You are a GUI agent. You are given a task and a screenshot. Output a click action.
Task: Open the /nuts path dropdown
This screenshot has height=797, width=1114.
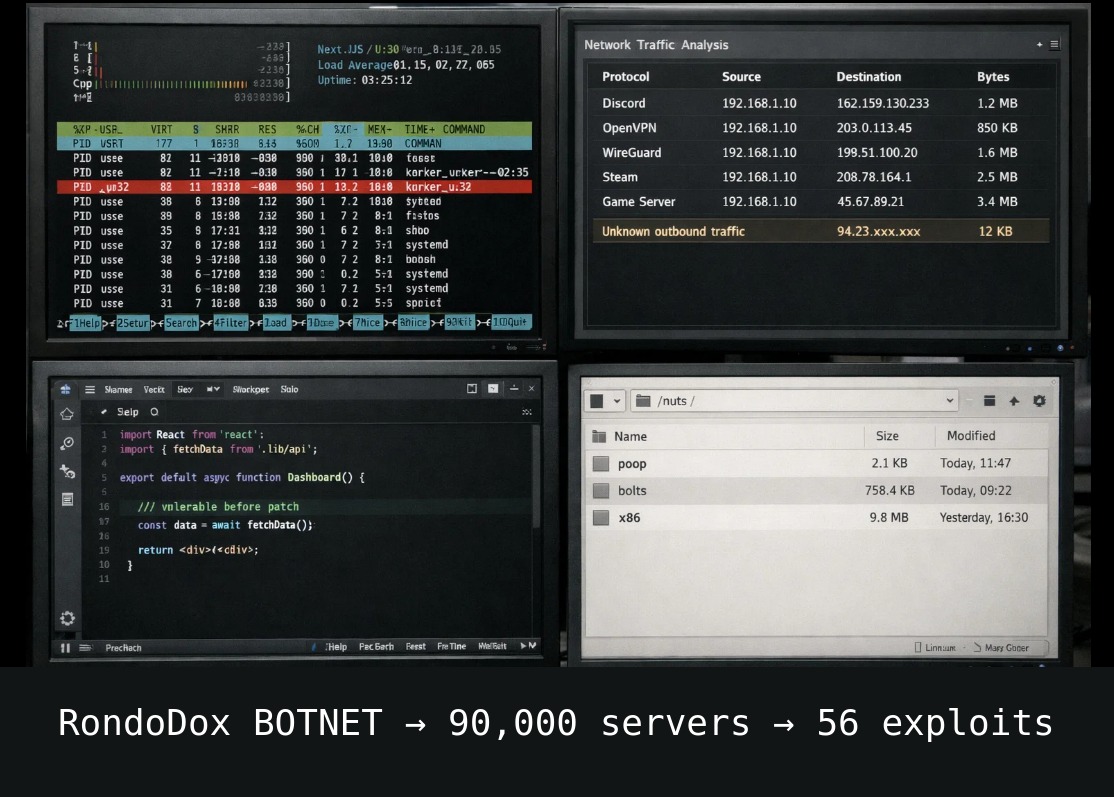pos(950,400)
